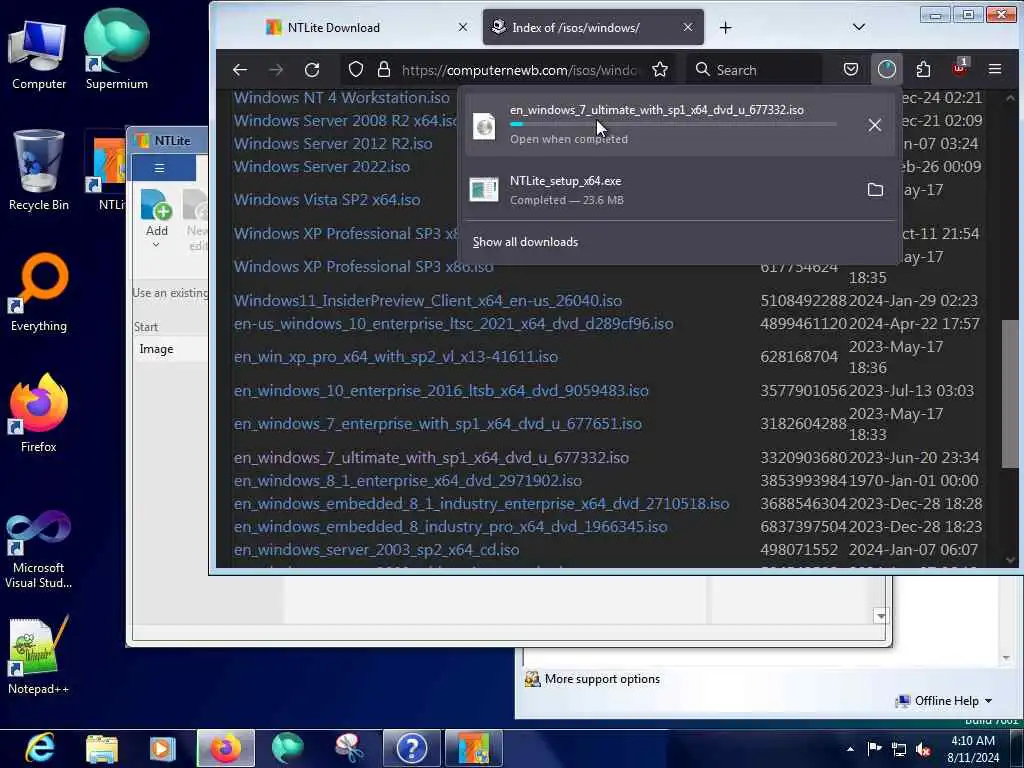Bookmark this page with the star icon
Viewport: 1024px width, 768px height.
point(660,70)
